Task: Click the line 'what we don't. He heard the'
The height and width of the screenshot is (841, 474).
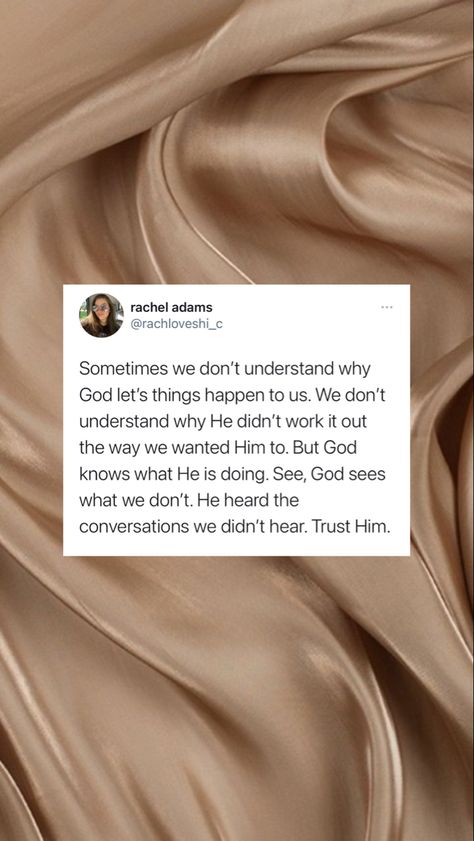Action: click(189, 500)
